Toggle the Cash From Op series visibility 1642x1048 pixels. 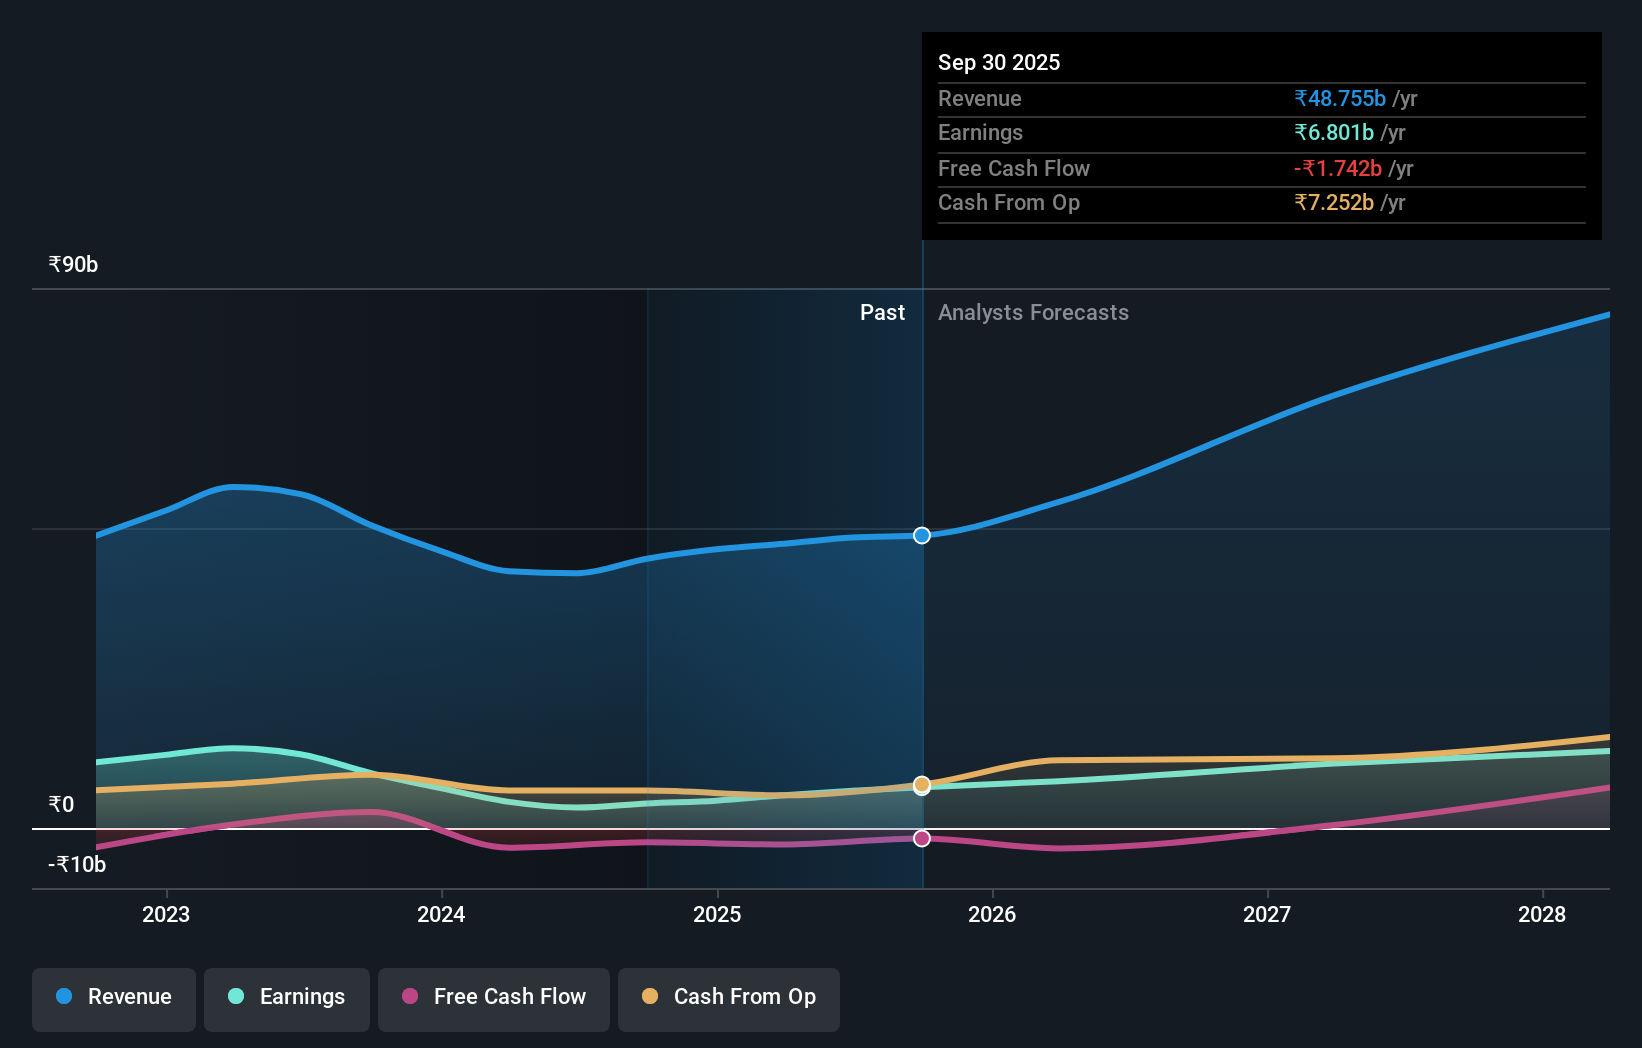click(728, 997)
